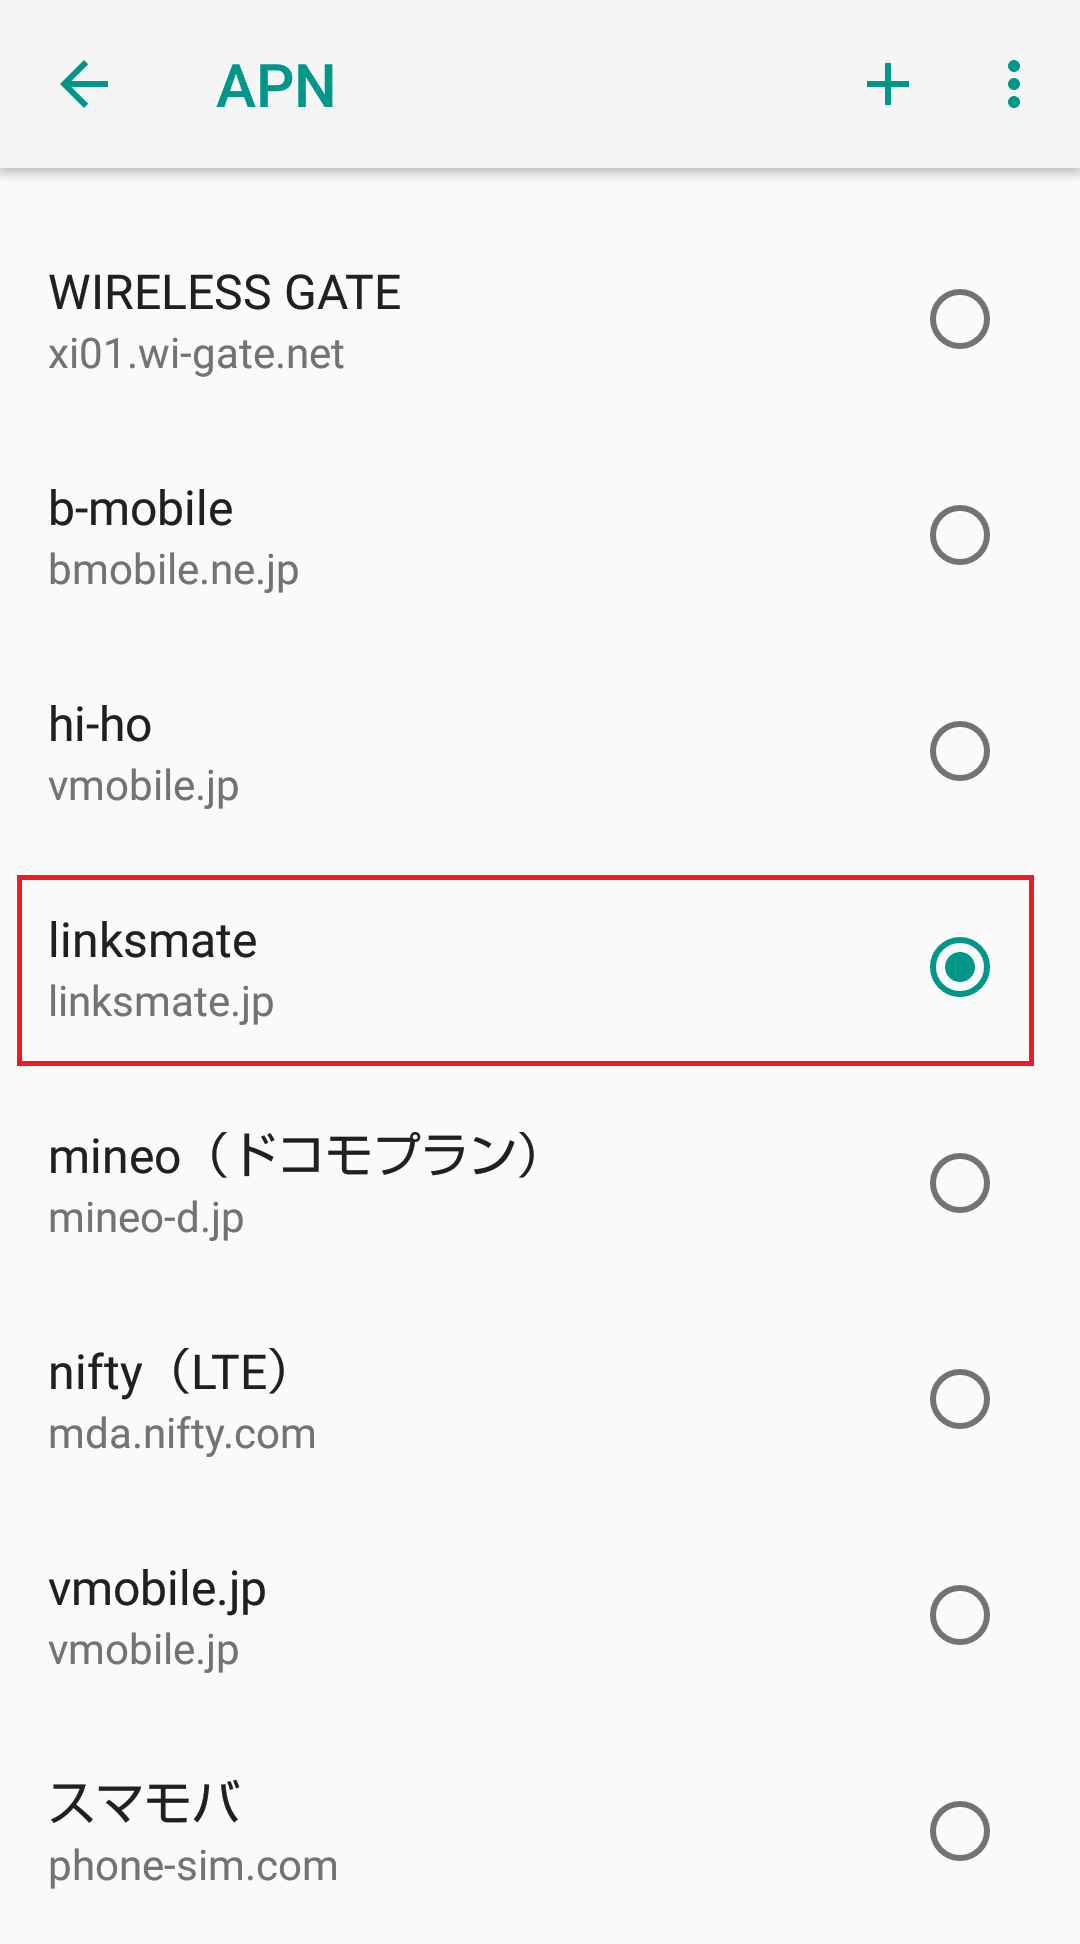Open the vmobile.jp APN entry

click(400, 1615)
